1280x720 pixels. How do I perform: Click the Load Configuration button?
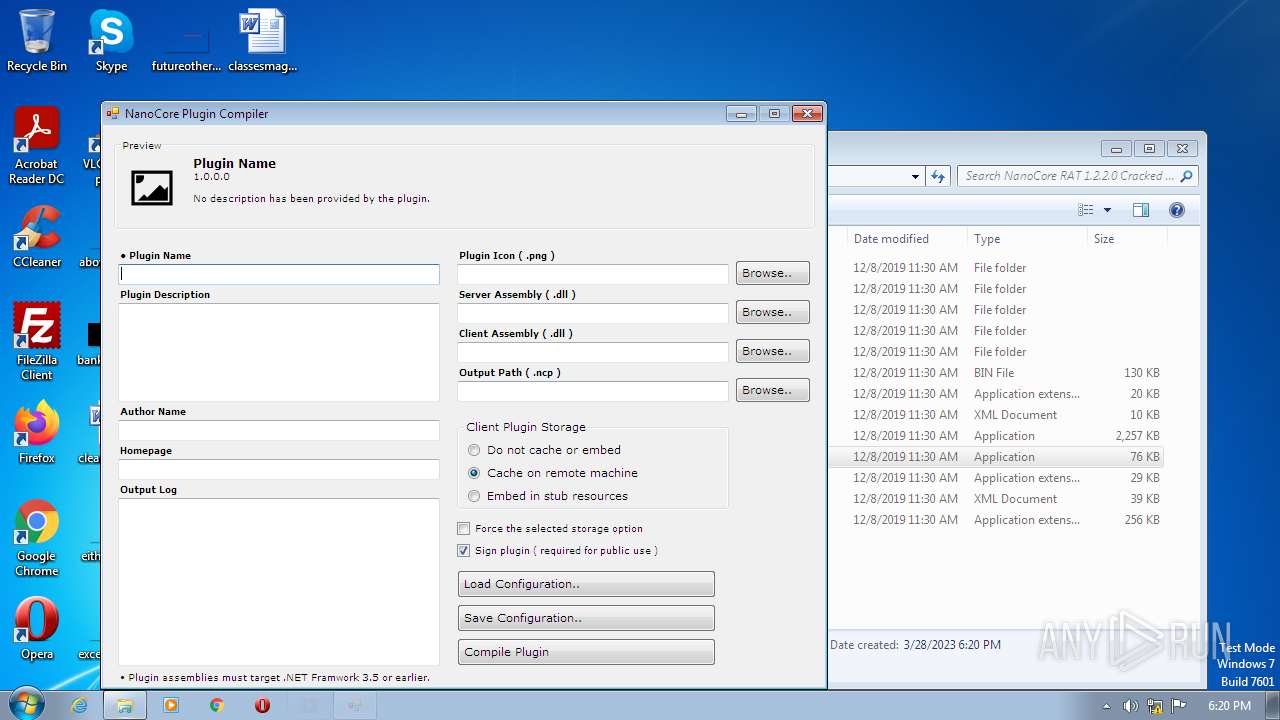(586, 584)
